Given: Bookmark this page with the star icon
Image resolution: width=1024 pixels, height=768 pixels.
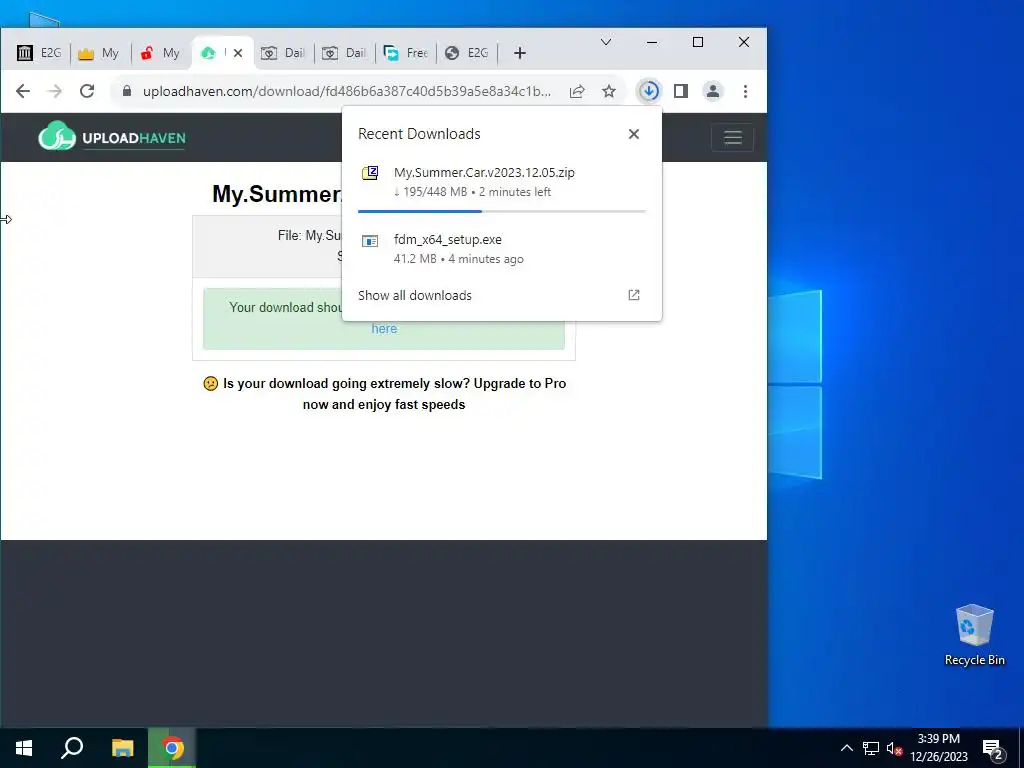Looking at the screenshot, I should click(x=609, y=91).
